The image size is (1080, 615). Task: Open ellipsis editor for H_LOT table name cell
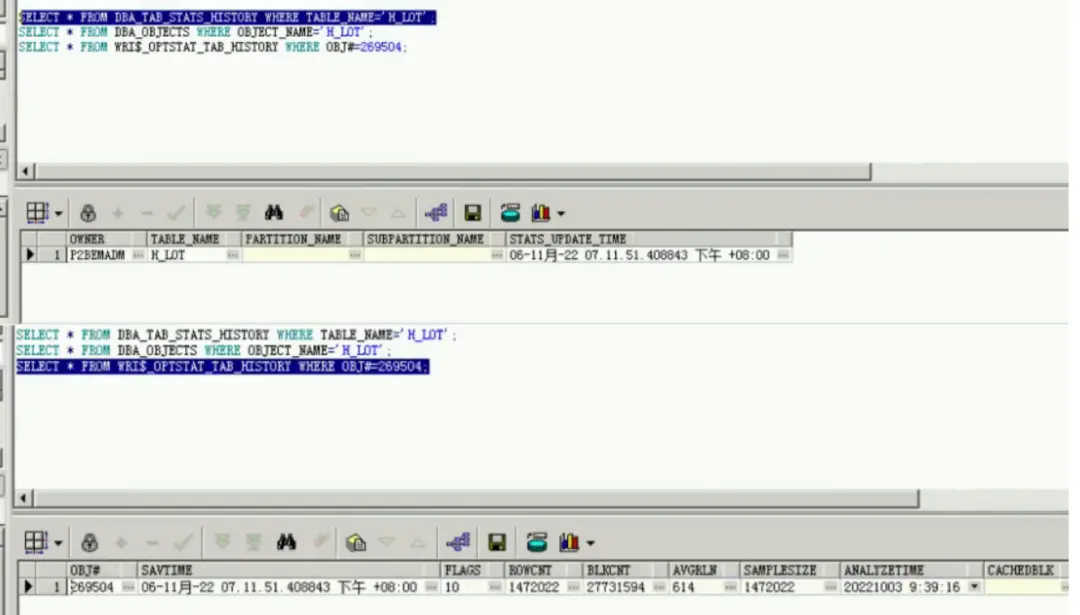click(x=233, y=255)
